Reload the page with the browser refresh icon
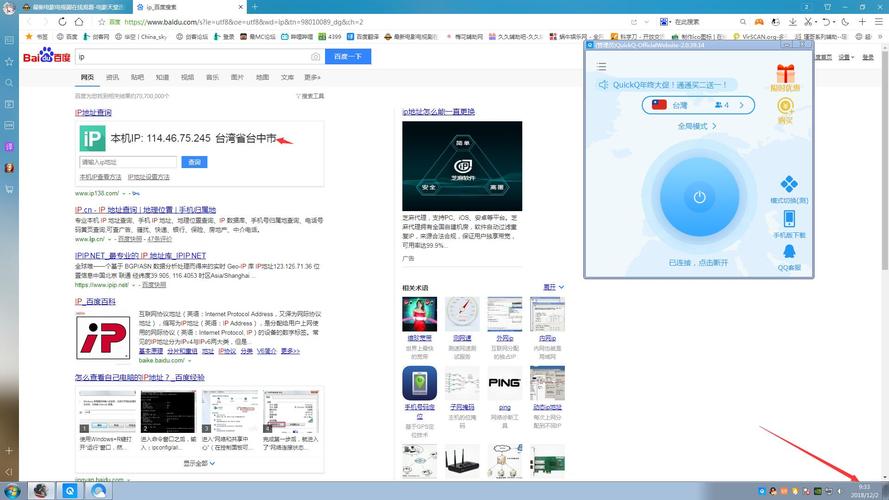 tap(62, 22)
